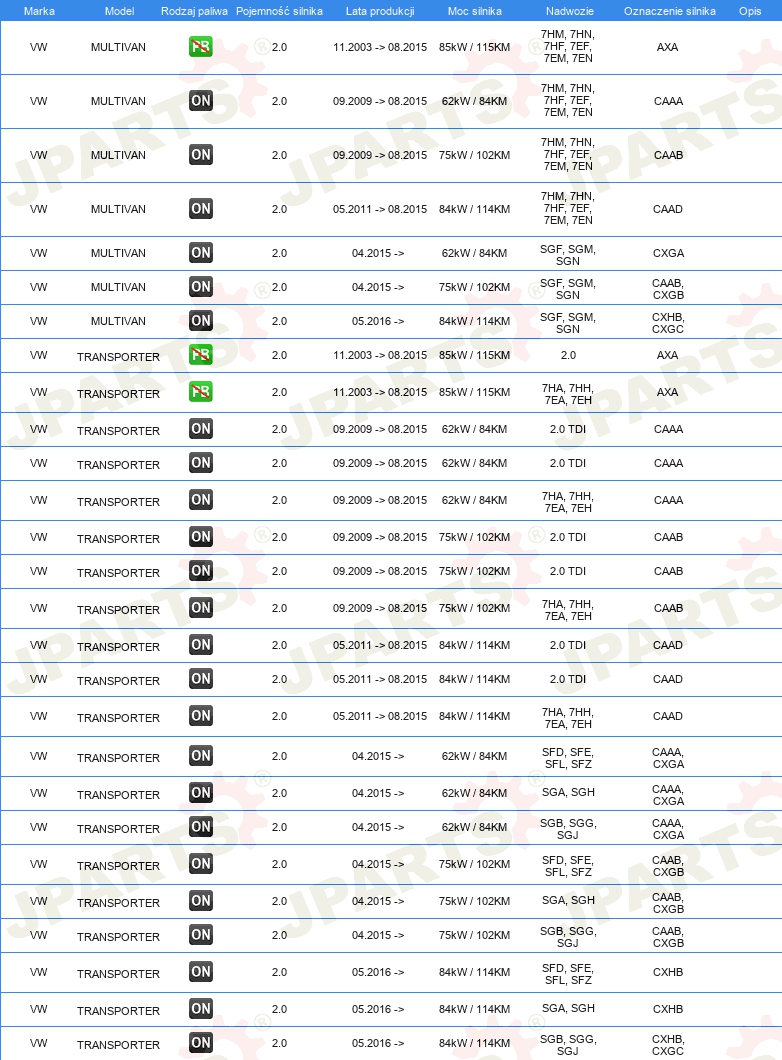This screenshot has height=1060, width=782.
Task: Click the ON icon in Multivan CXHB, CXGC row
Action: pyautogui.click(x=201, y=320)
